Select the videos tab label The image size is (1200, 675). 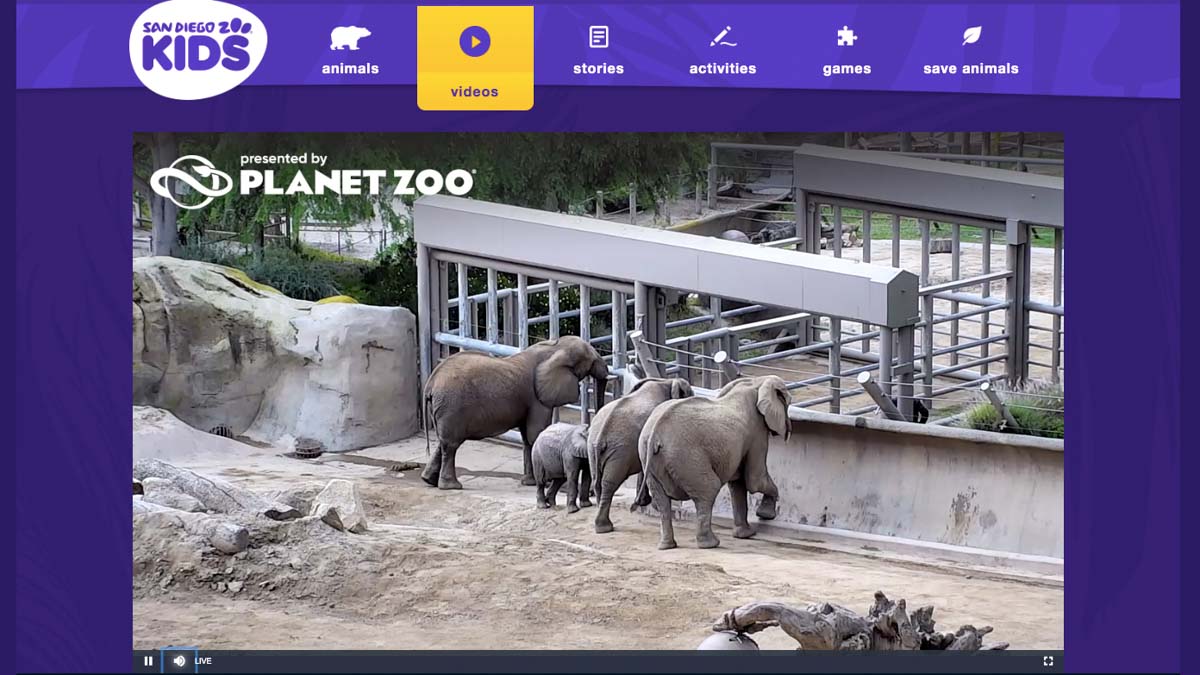pos(475,92)
